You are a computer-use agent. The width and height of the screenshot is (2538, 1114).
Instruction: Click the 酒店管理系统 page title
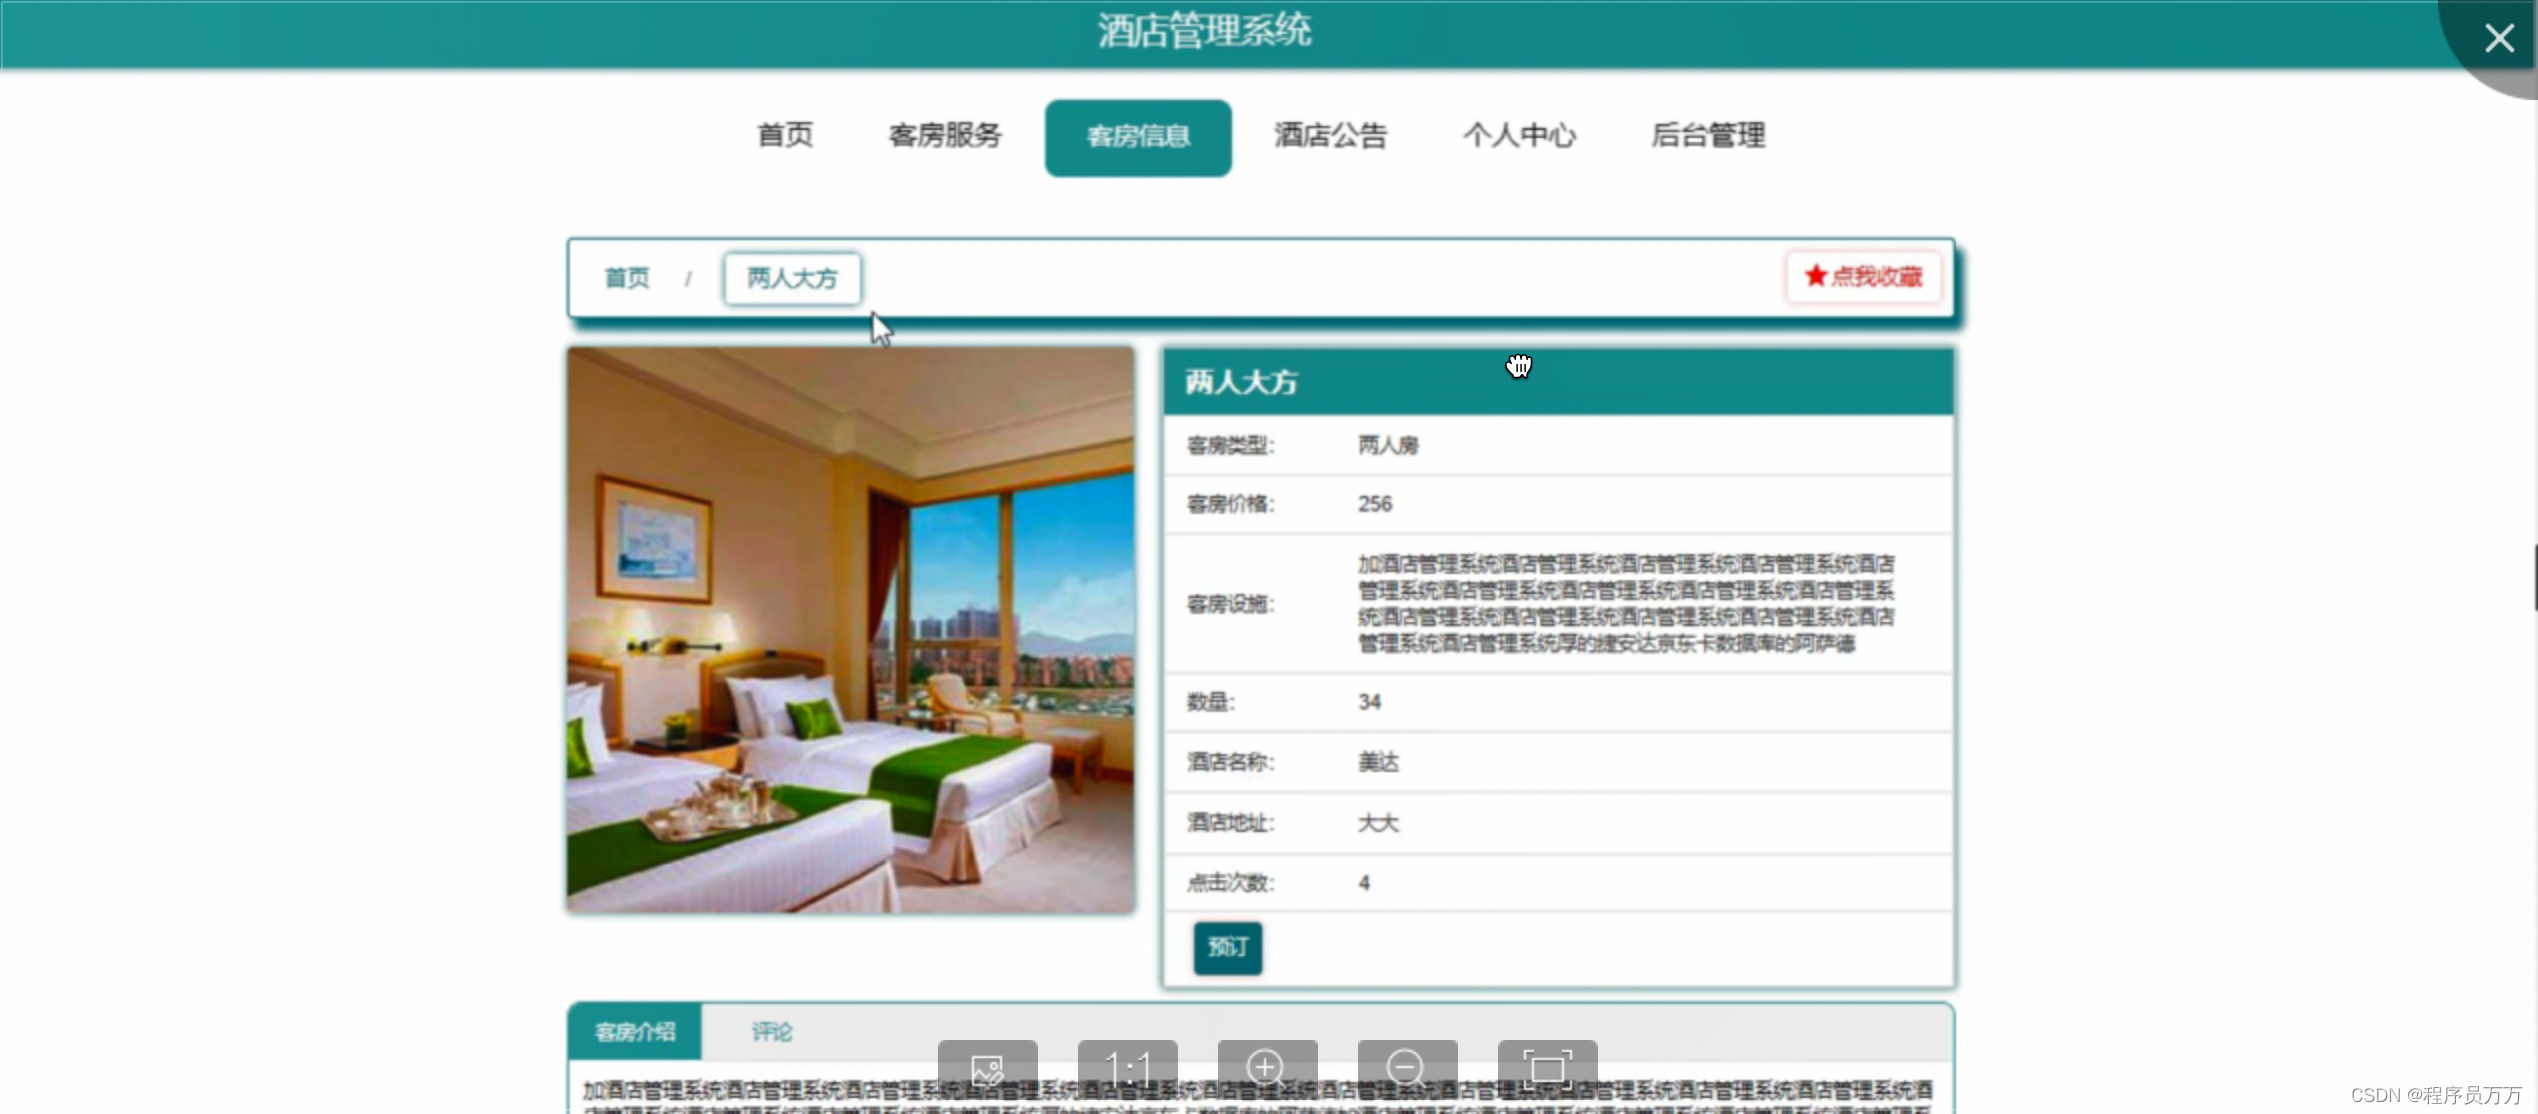pyautogui.click(x=1204, y=31)
